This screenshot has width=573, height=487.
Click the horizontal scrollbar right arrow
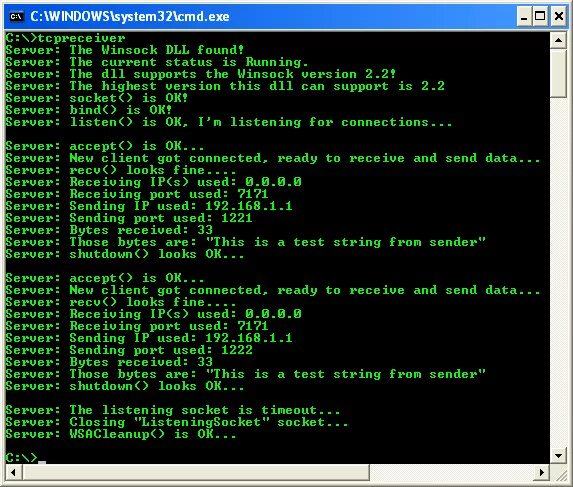click(x=542, y=472)
